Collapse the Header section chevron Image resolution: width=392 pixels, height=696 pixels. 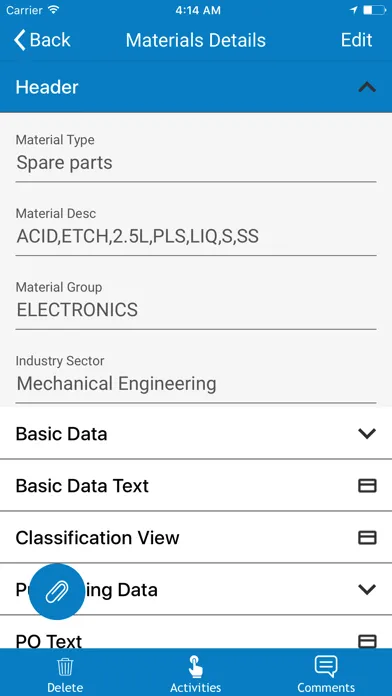[367, 87]
